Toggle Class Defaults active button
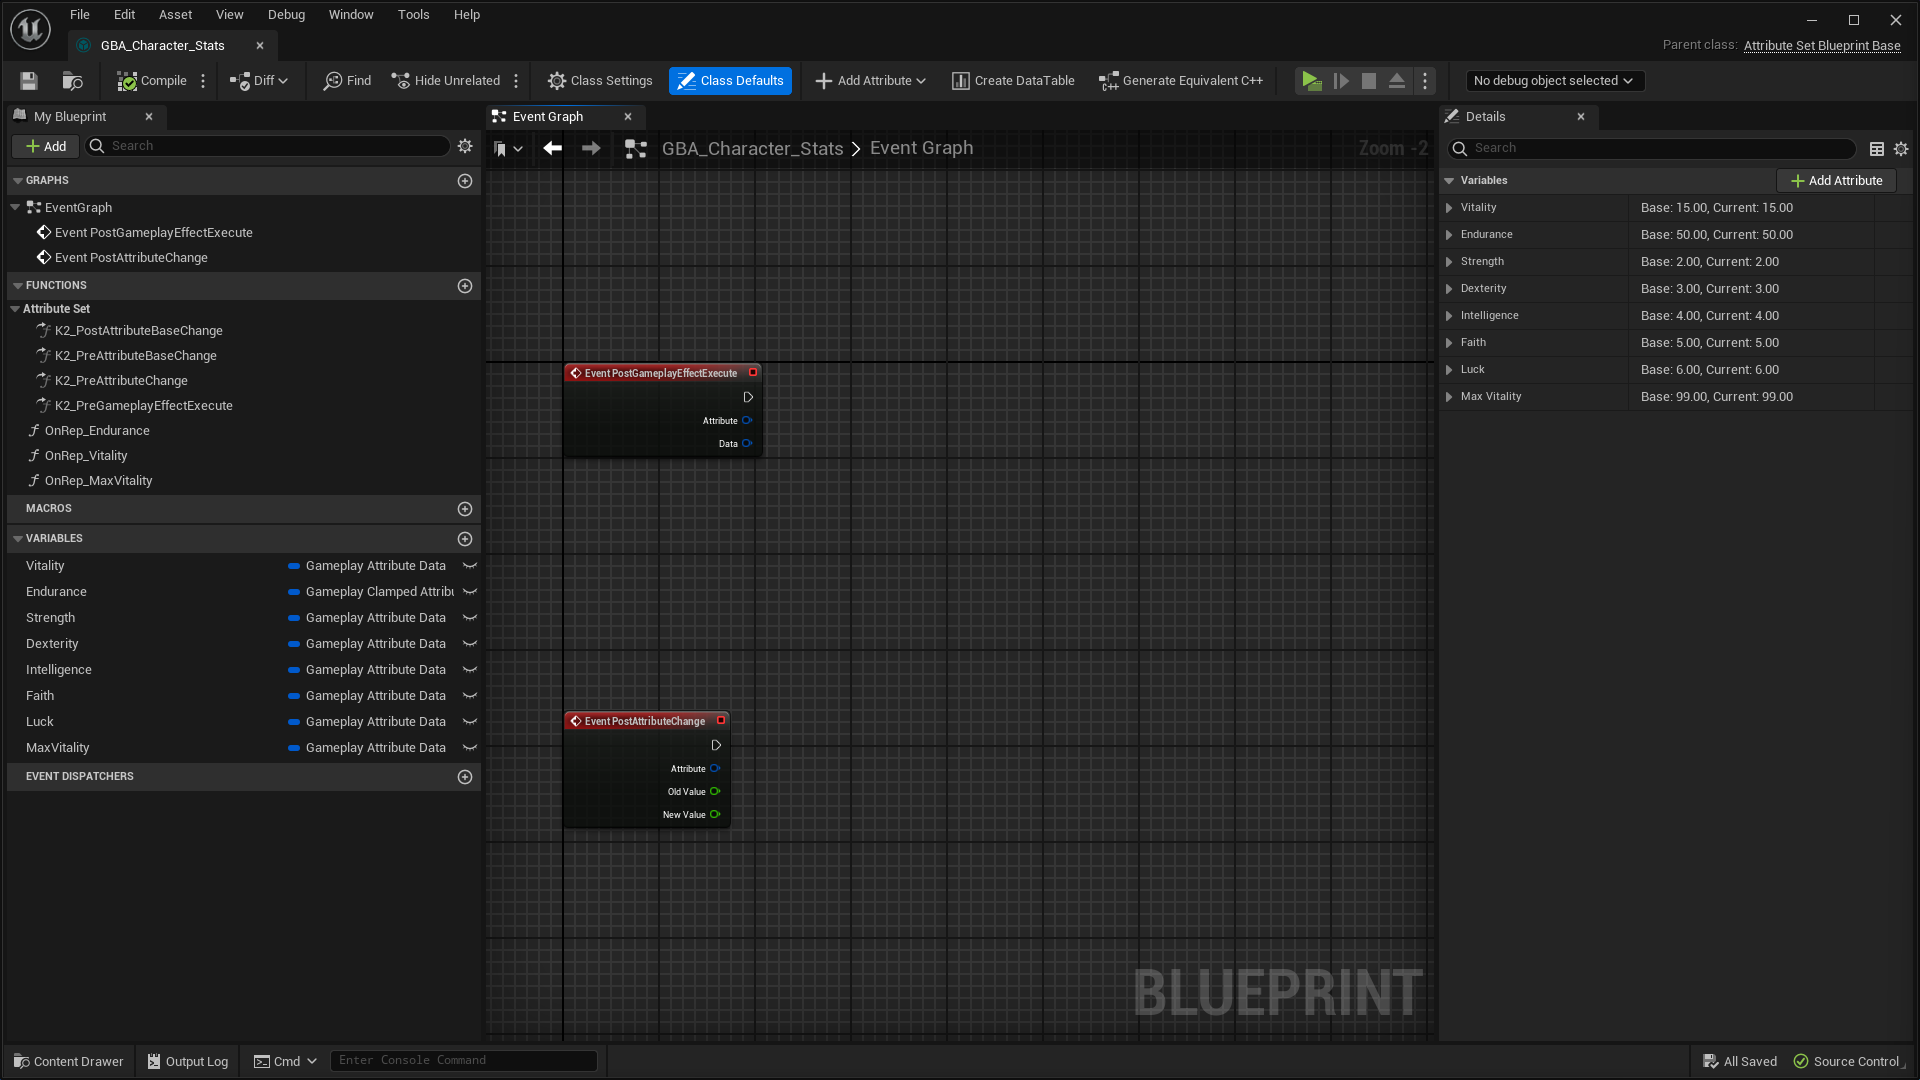1920x1080 pixels. 729,80
